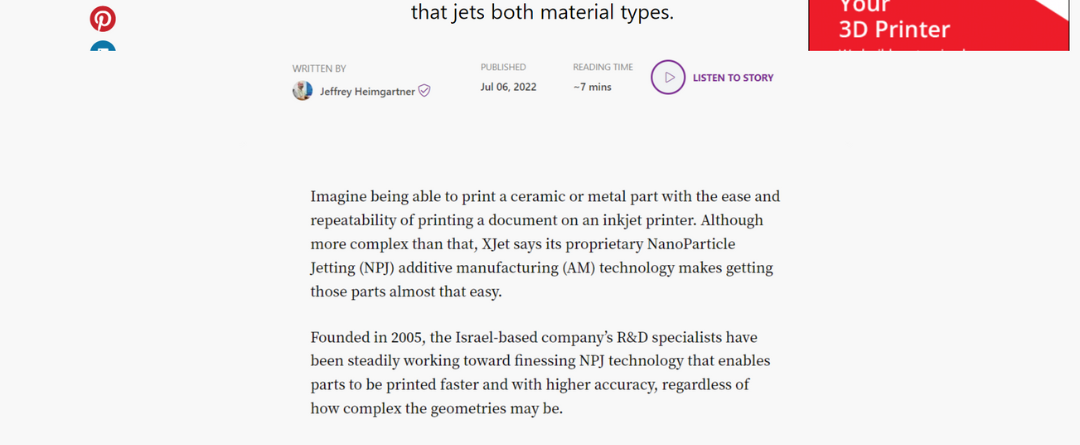This screenshot has height=445, width=1080.
Task: Click the verified shield badge beside author
Action: [424, 91]
